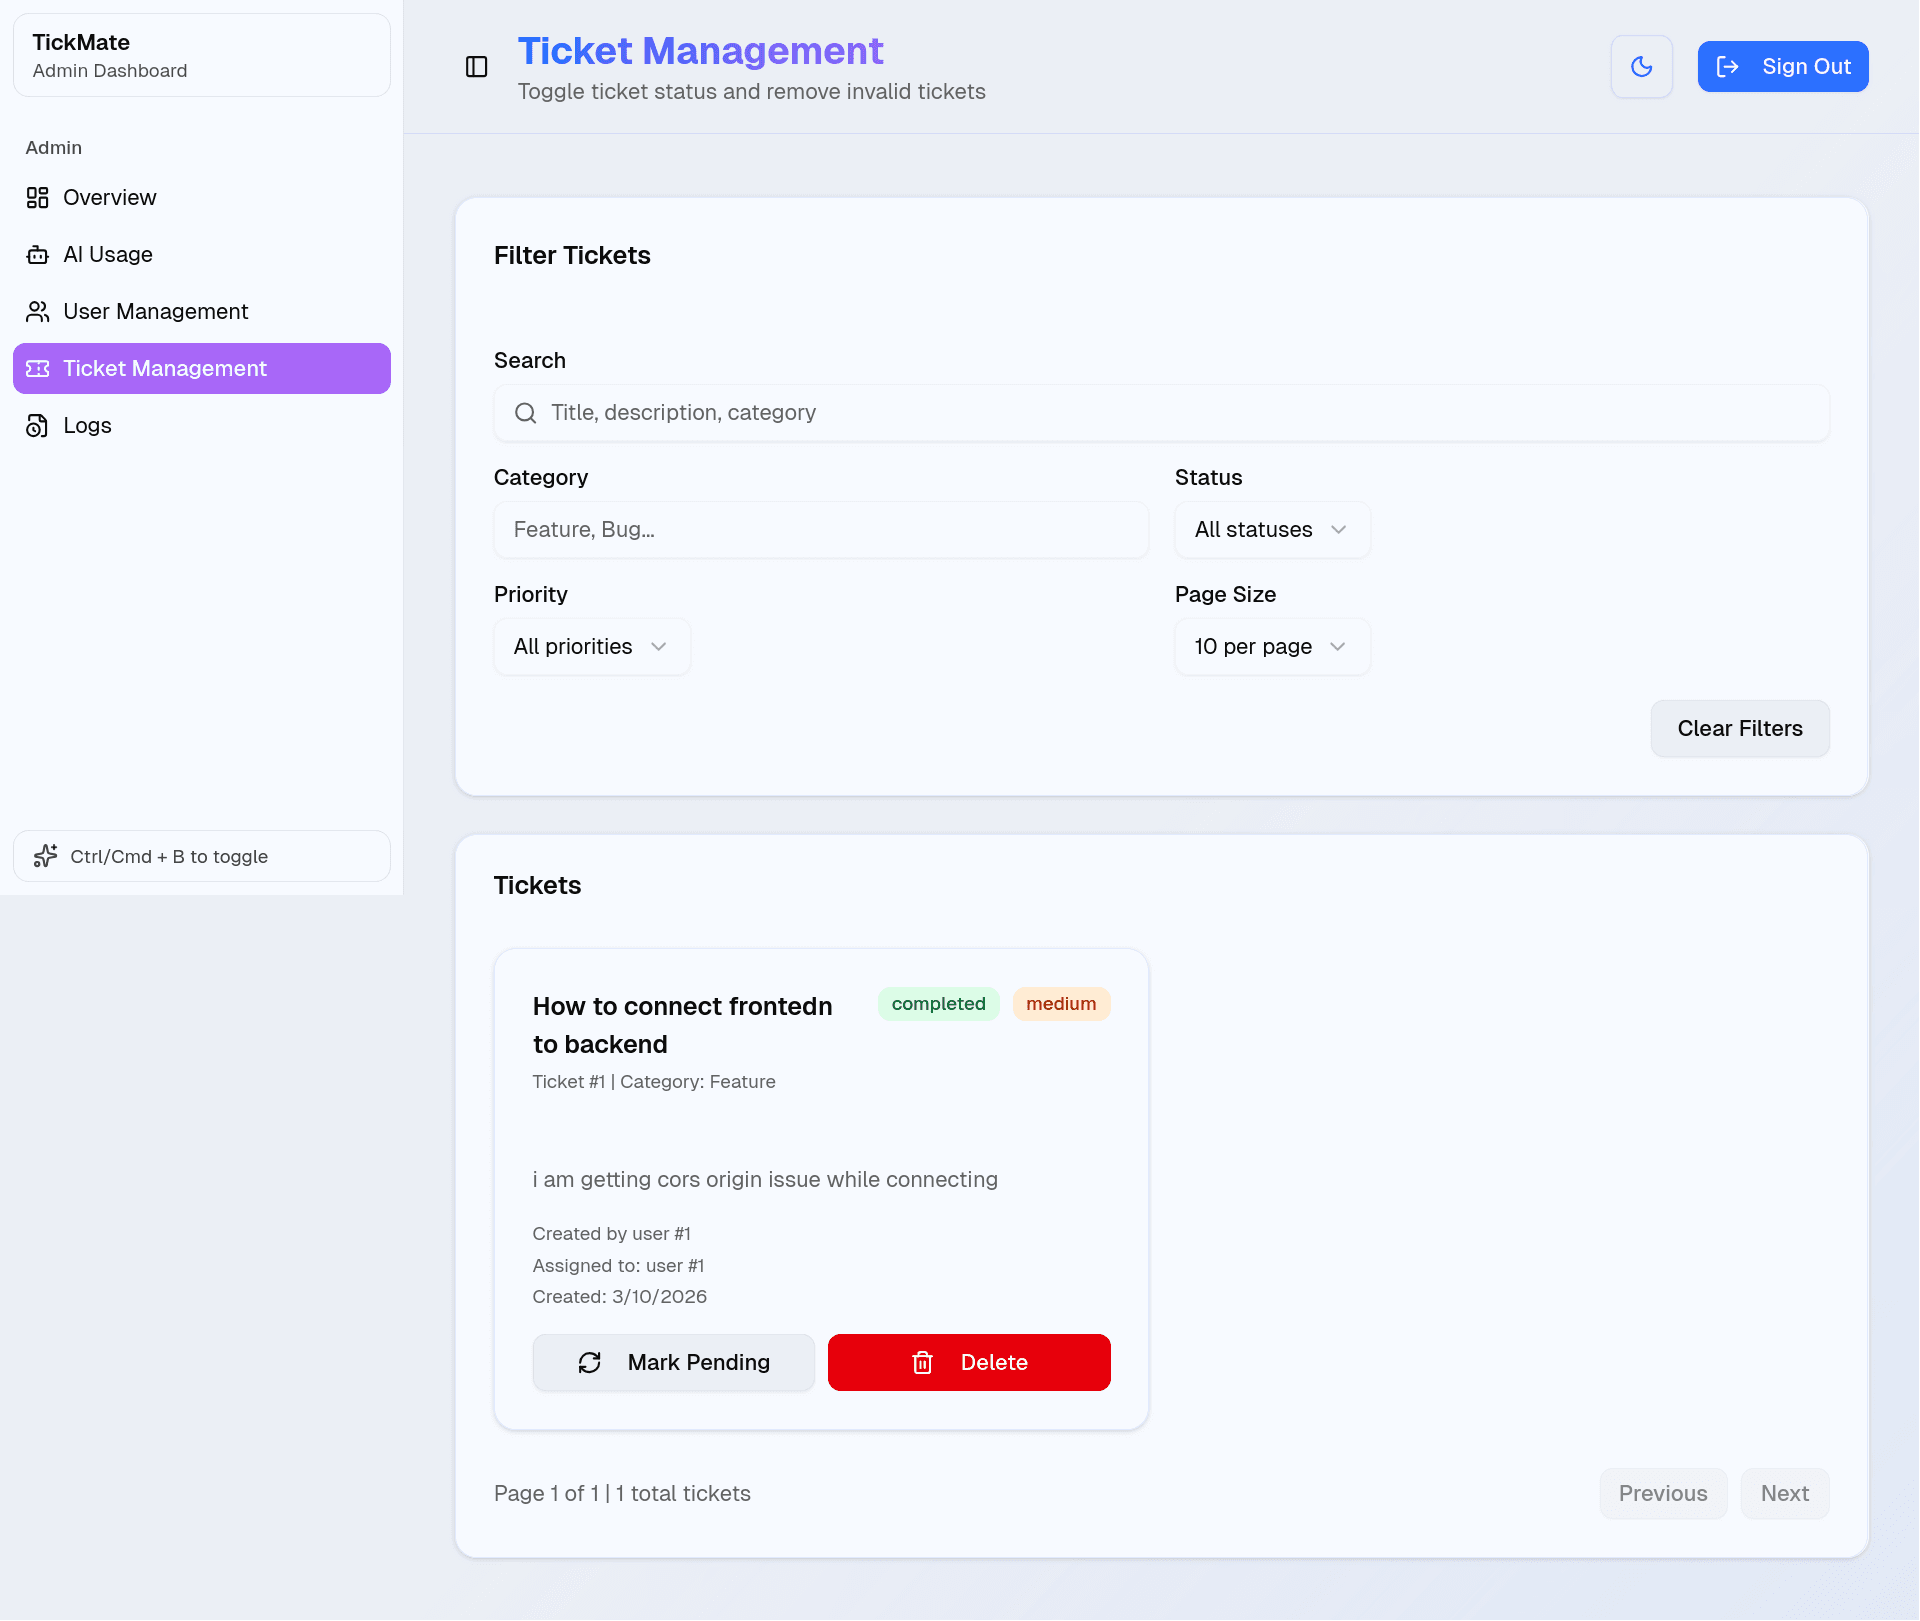Click the Logs file icon
The height and width of the screenshot is (1621, 1920).
pos(38,426)
